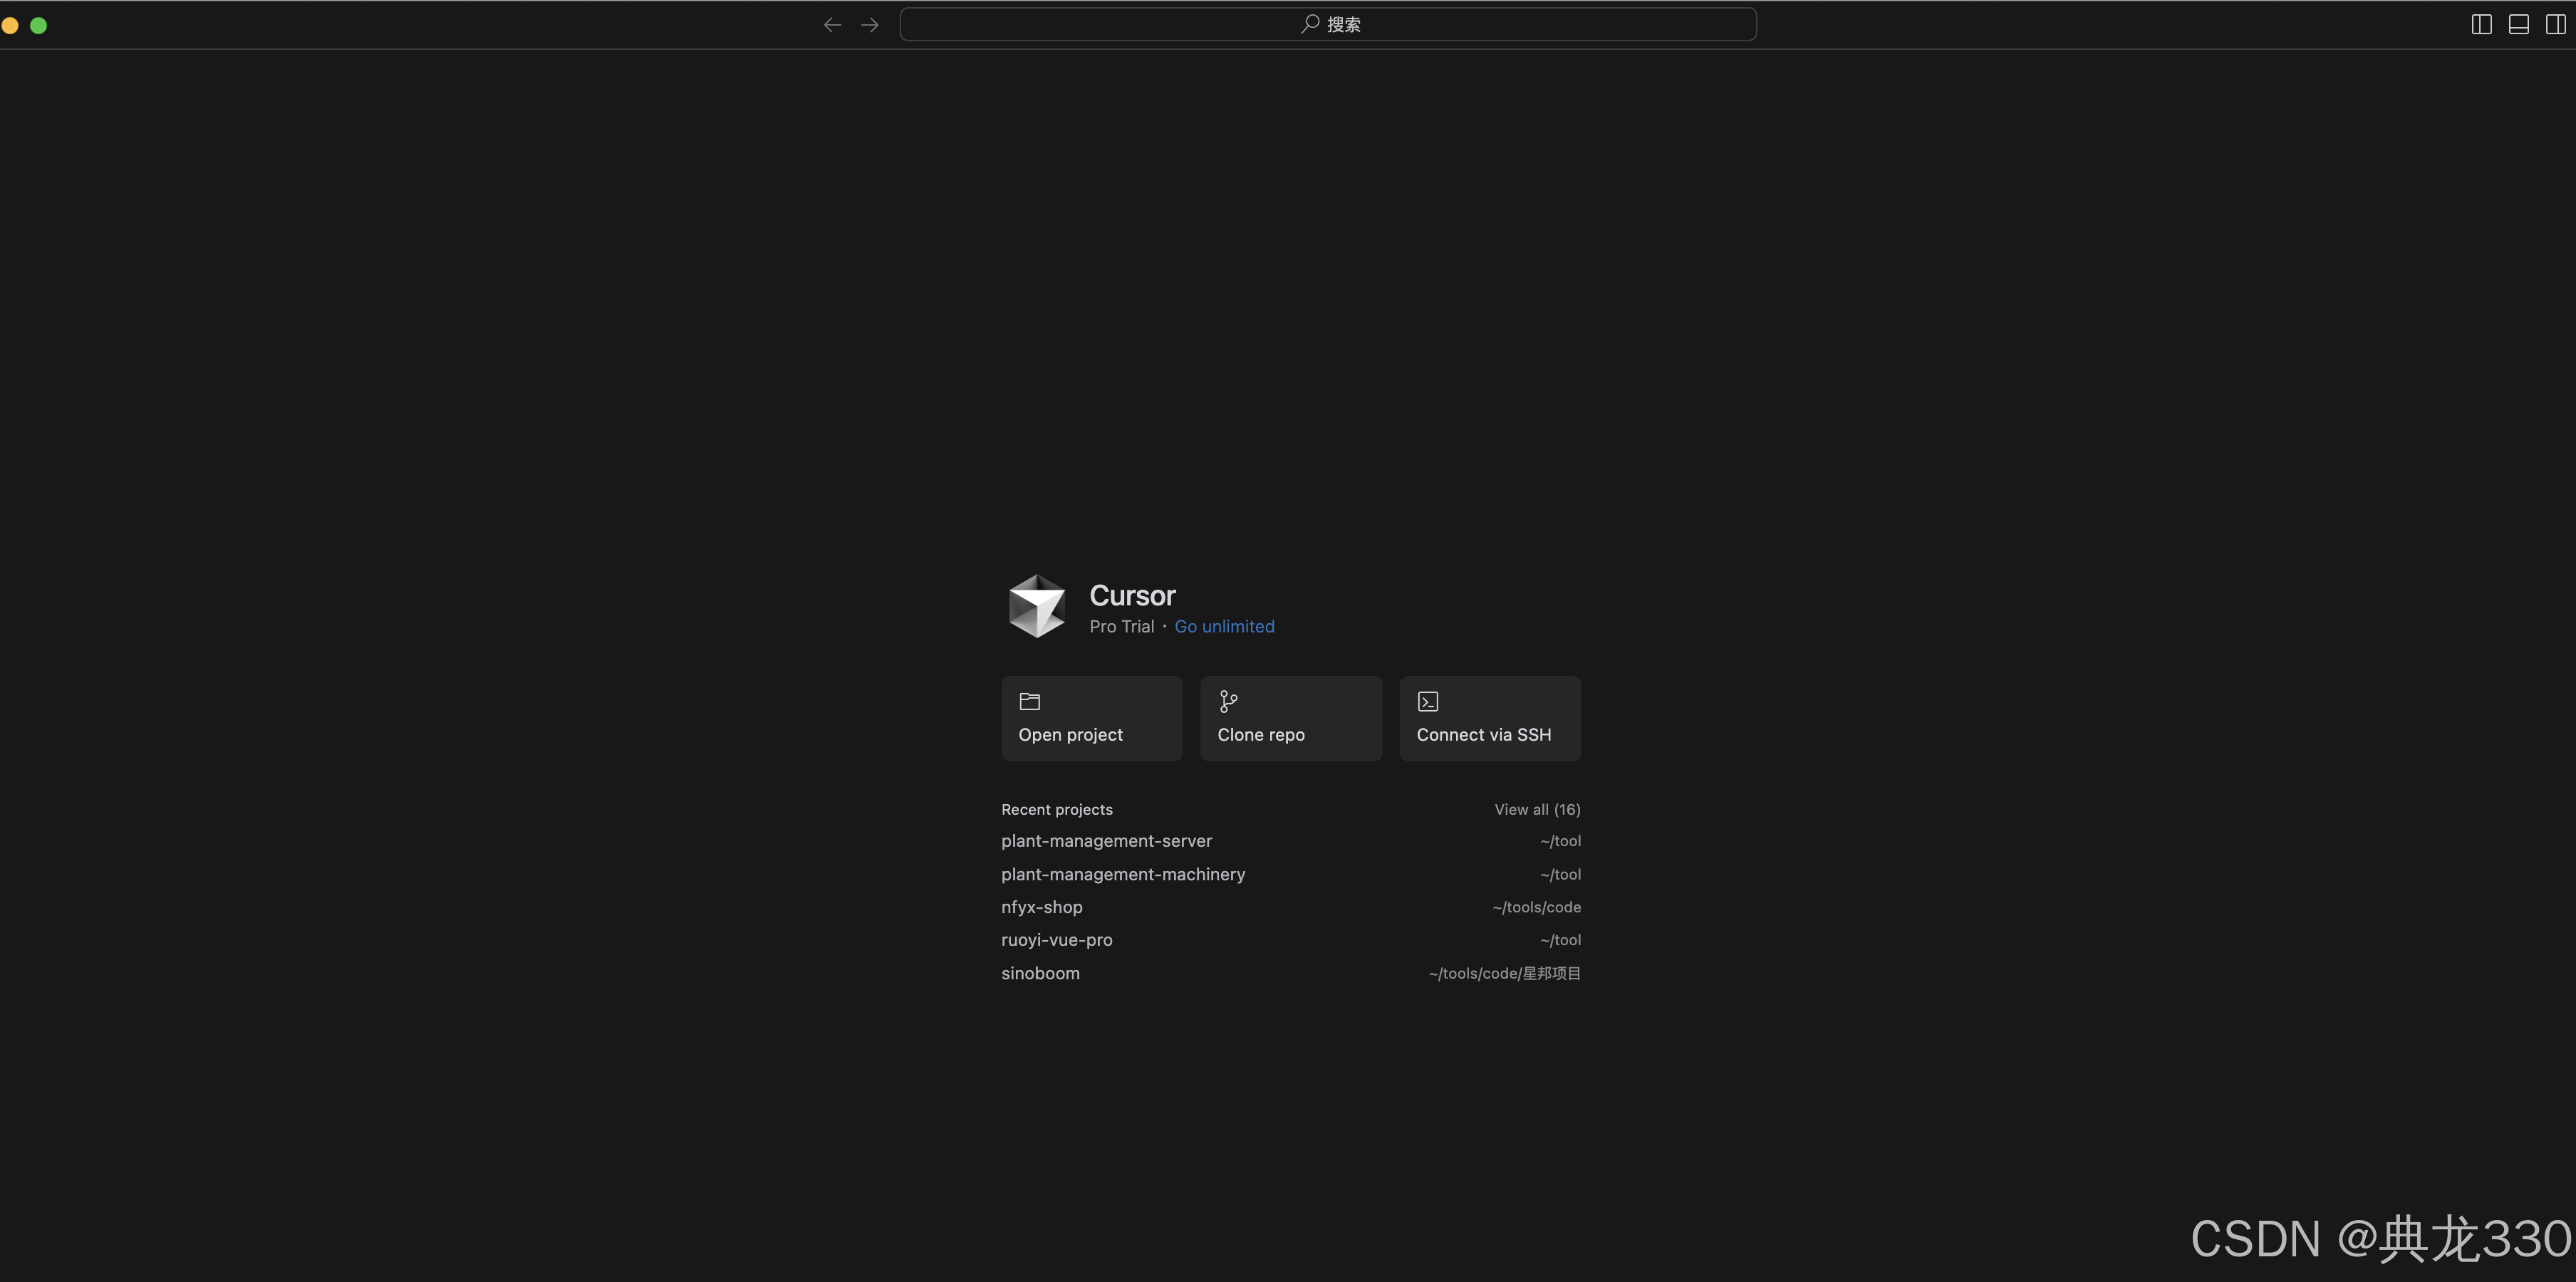
Task: Click the Recent projects heading
Action: point(1057,810)
